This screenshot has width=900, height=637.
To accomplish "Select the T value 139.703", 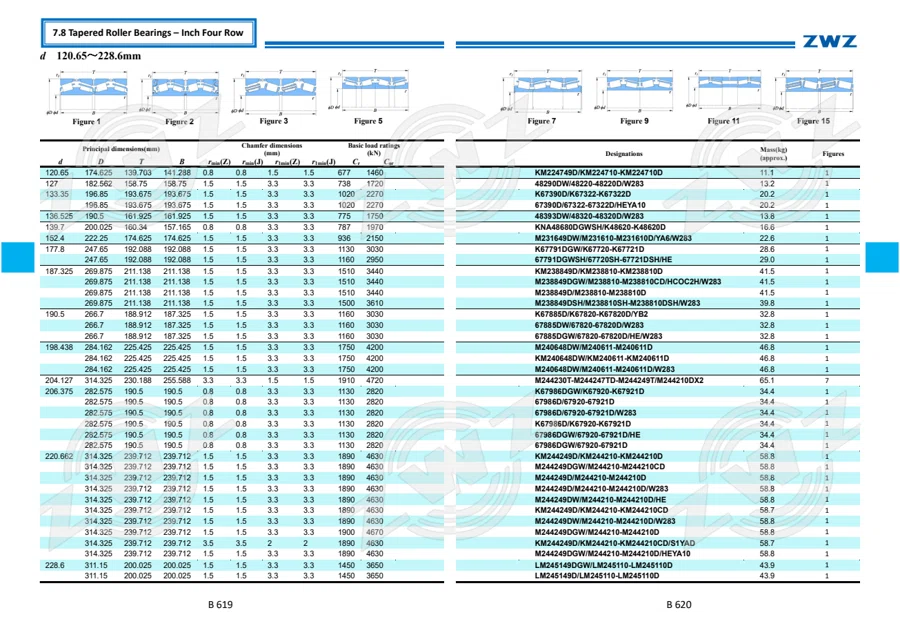I will [x=138, y=173].
